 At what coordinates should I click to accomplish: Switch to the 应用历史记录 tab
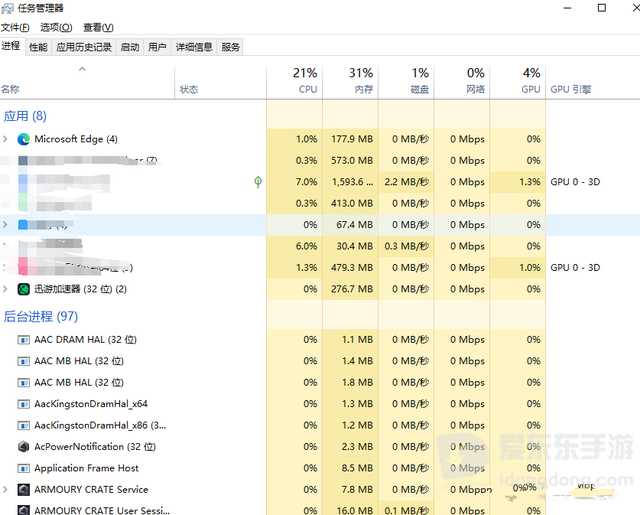(84, 47)
